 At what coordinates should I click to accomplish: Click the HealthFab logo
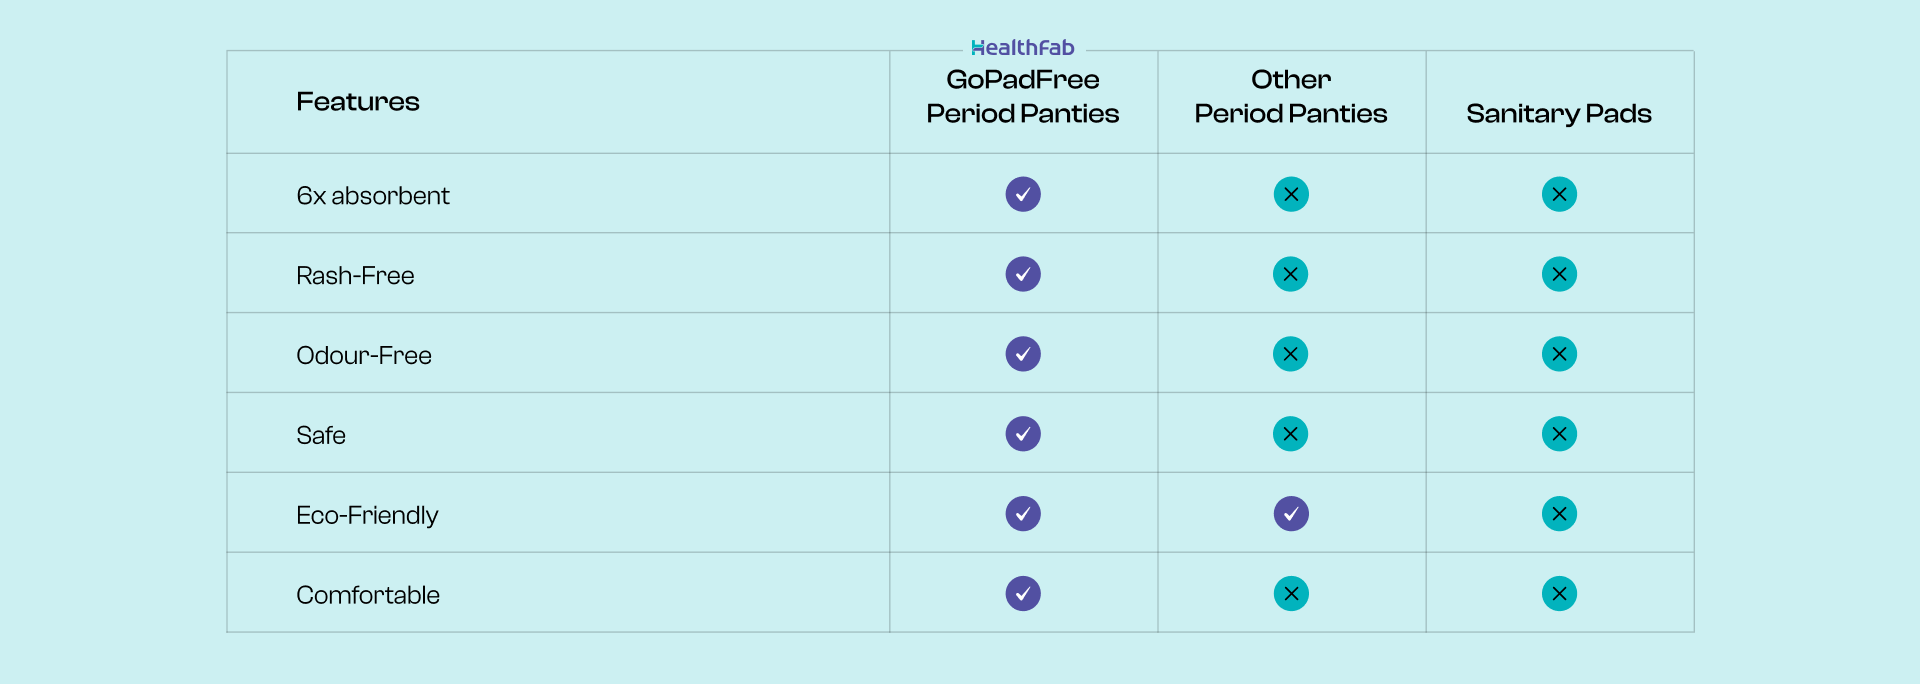[1022, 47]
